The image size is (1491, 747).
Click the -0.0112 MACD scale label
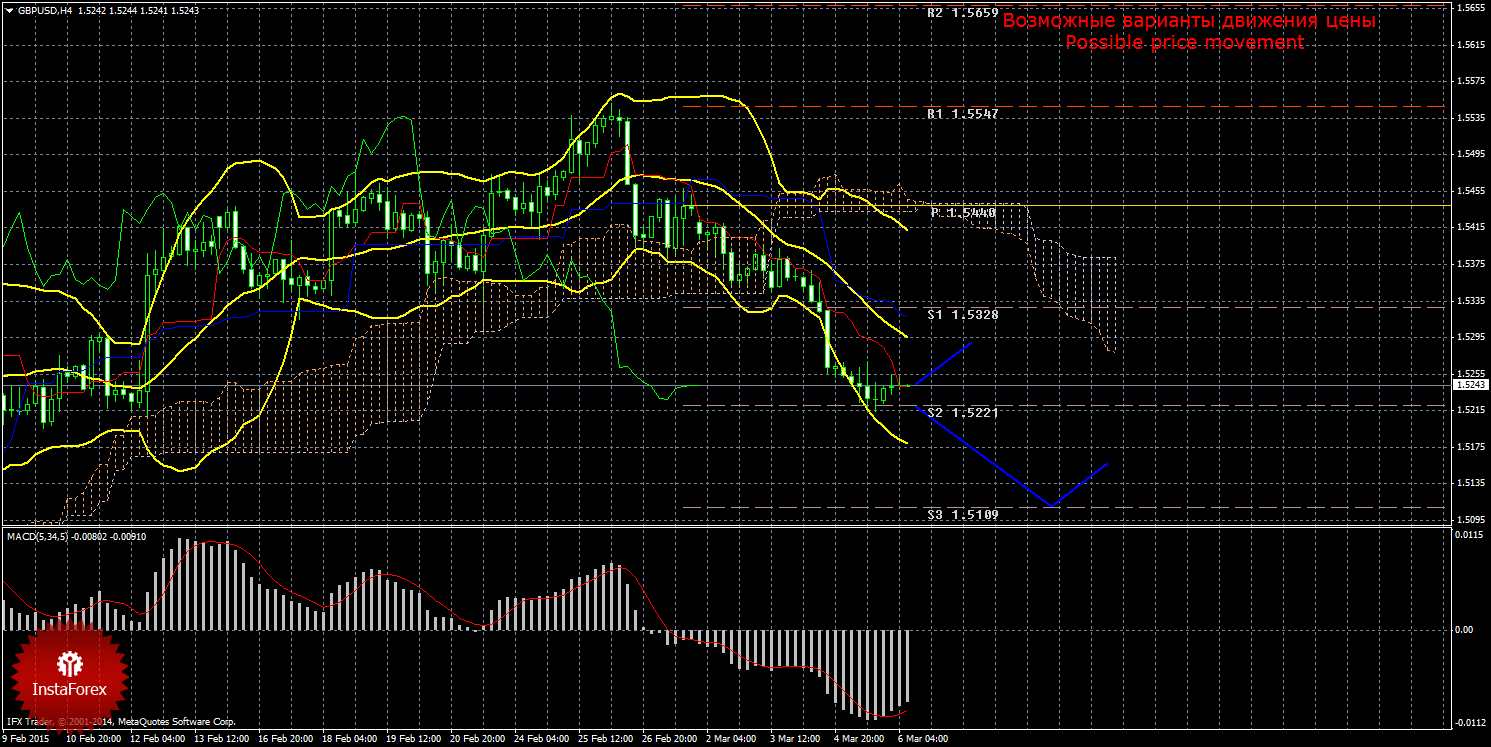tap(1469, 723)
